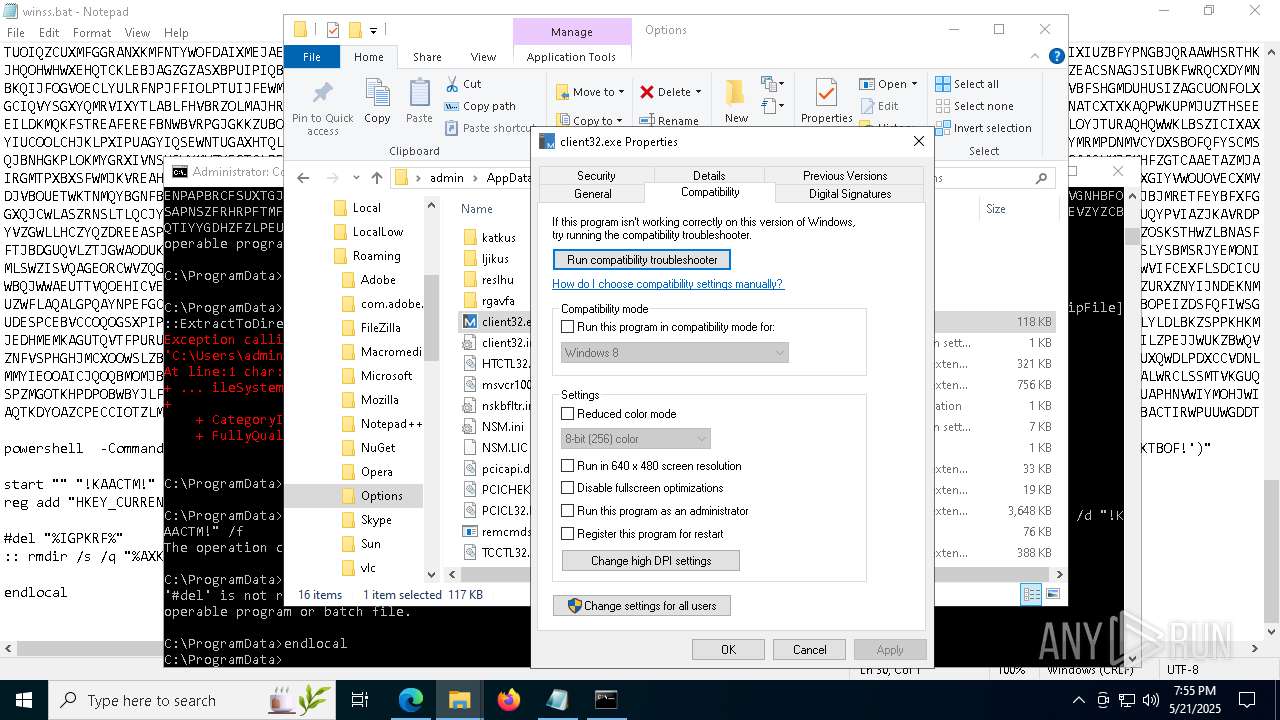Screen dimensions: 1280x720
Task: Open Quick Access Toolbar customize dropdown
Action: pos(374,30)
